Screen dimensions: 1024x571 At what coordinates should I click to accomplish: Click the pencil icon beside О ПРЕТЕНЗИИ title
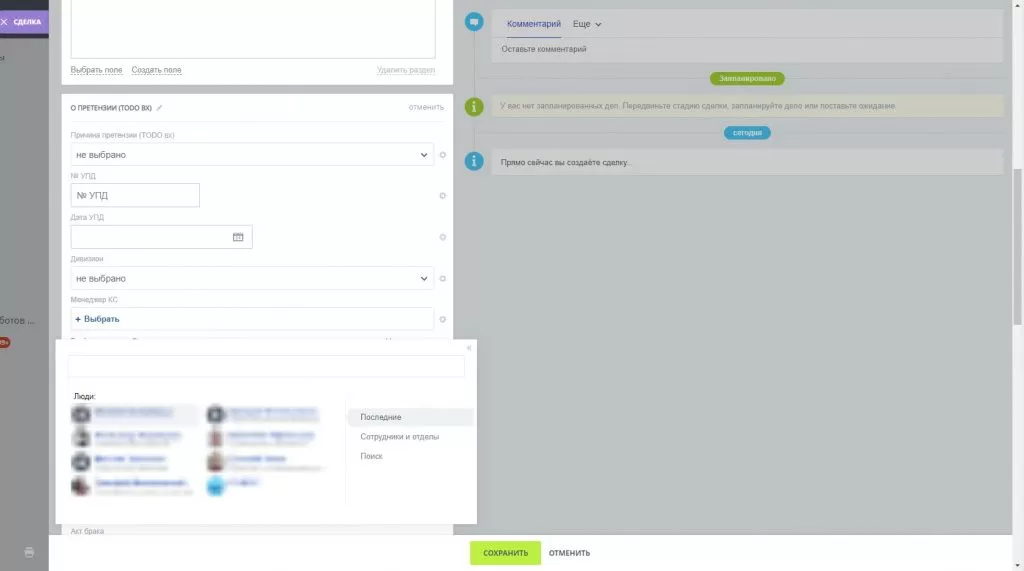(x=160, y=108)
